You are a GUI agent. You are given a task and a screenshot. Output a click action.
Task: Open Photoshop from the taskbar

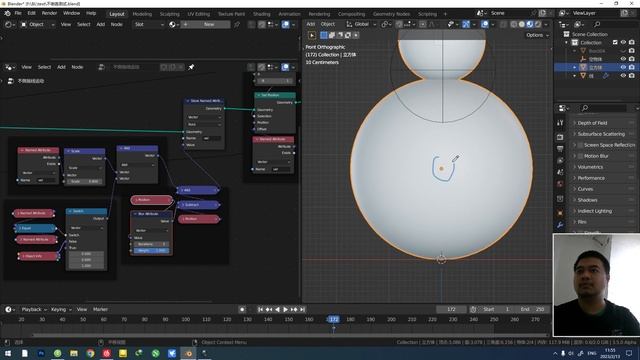(x=41, y=353)
